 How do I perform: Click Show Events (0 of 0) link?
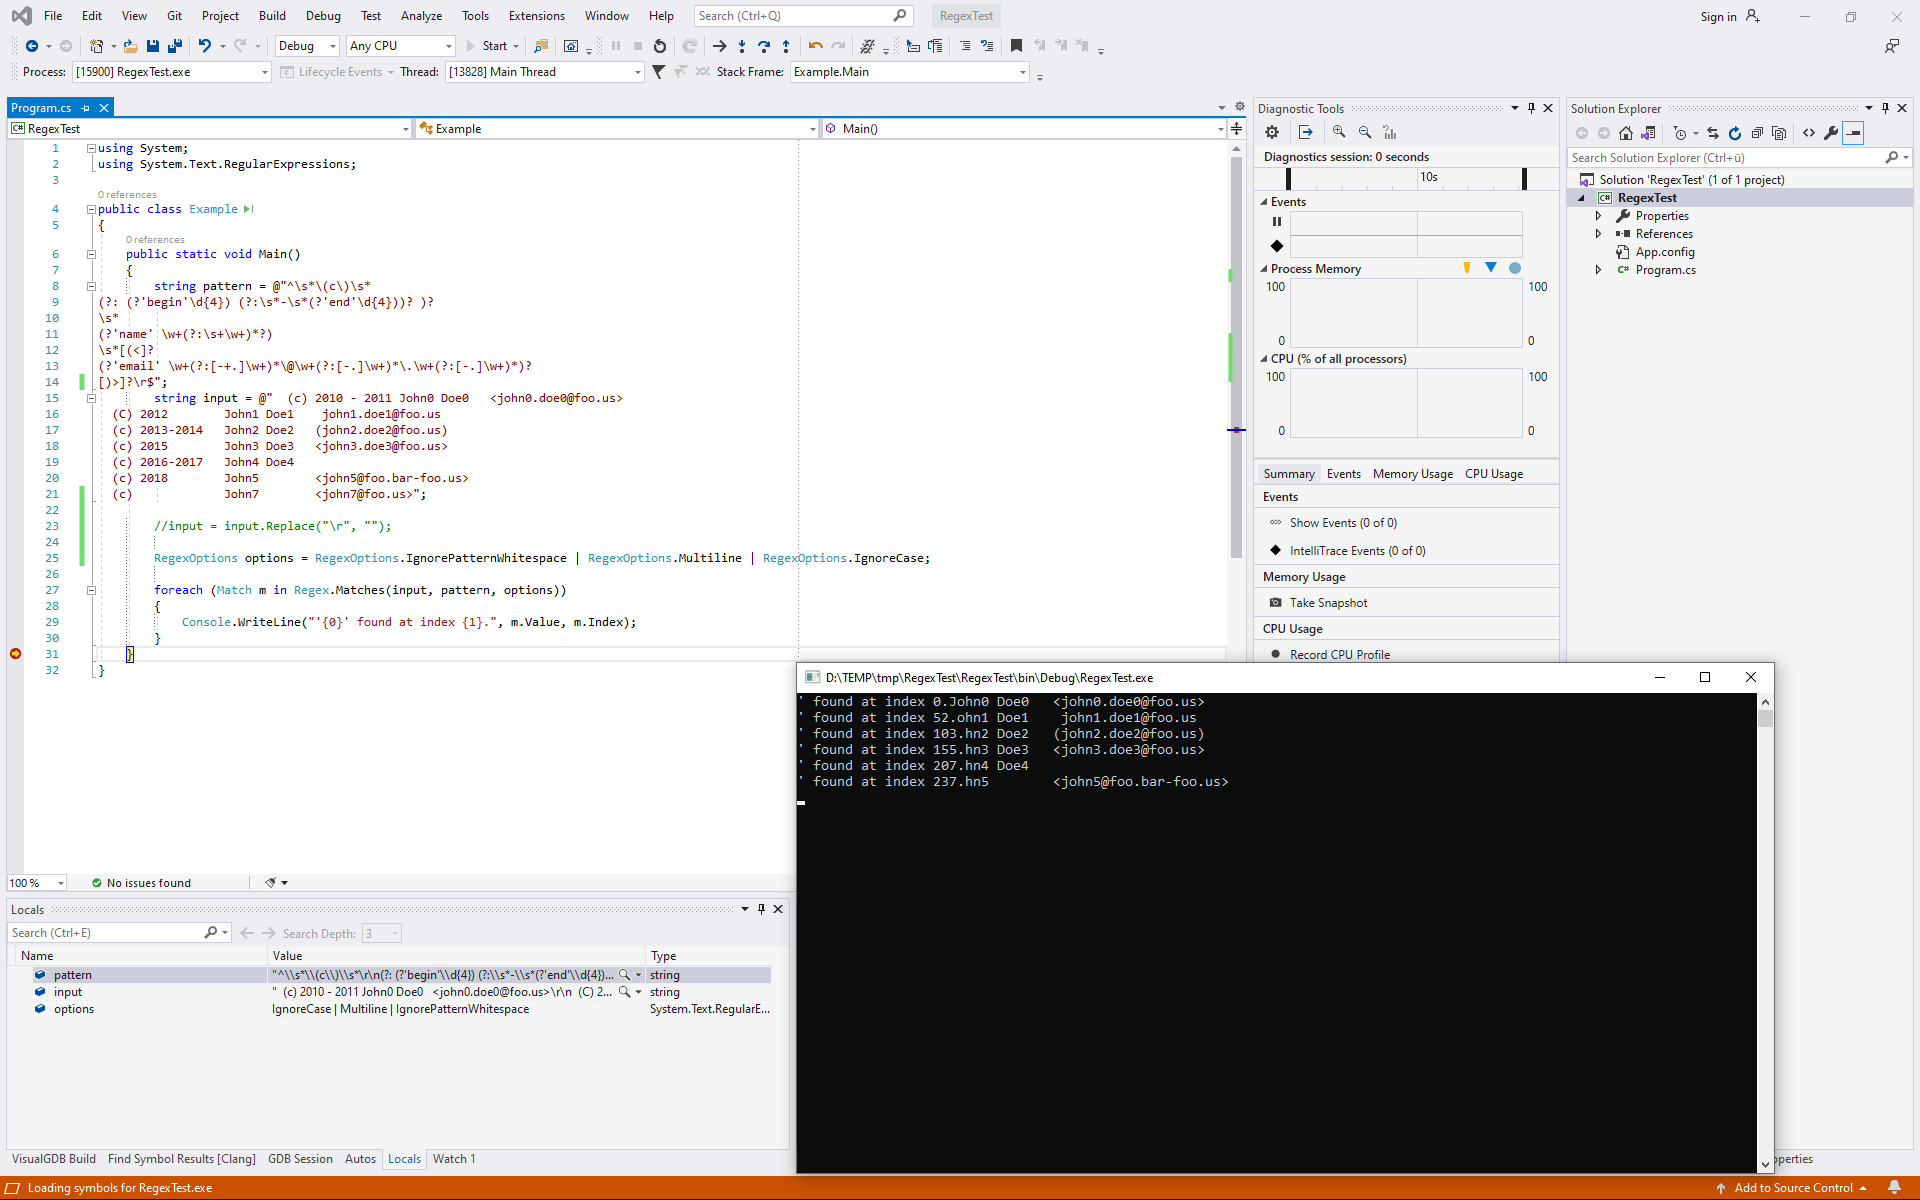[1343, 523]
